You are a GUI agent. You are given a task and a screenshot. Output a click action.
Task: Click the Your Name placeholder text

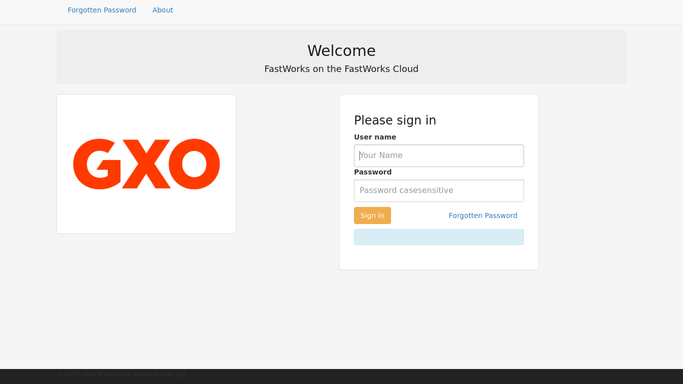coord(381,155)
